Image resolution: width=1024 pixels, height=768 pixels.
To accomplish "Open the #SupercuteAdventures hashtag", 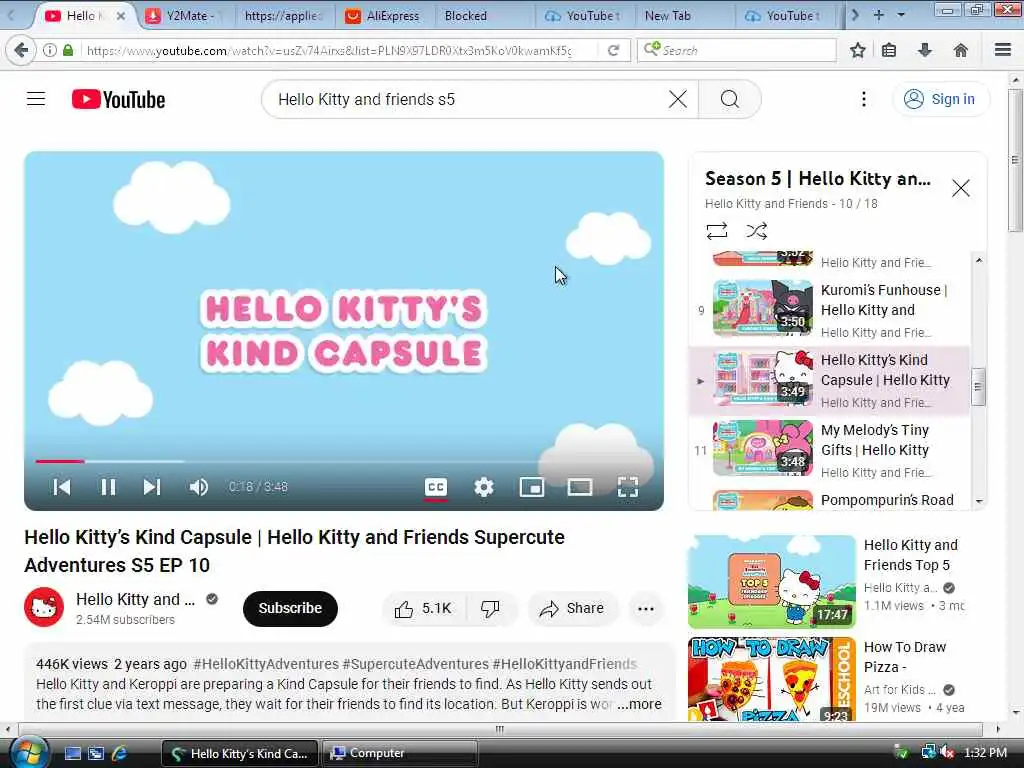I will pyautogui.click(x=415, y=664).
